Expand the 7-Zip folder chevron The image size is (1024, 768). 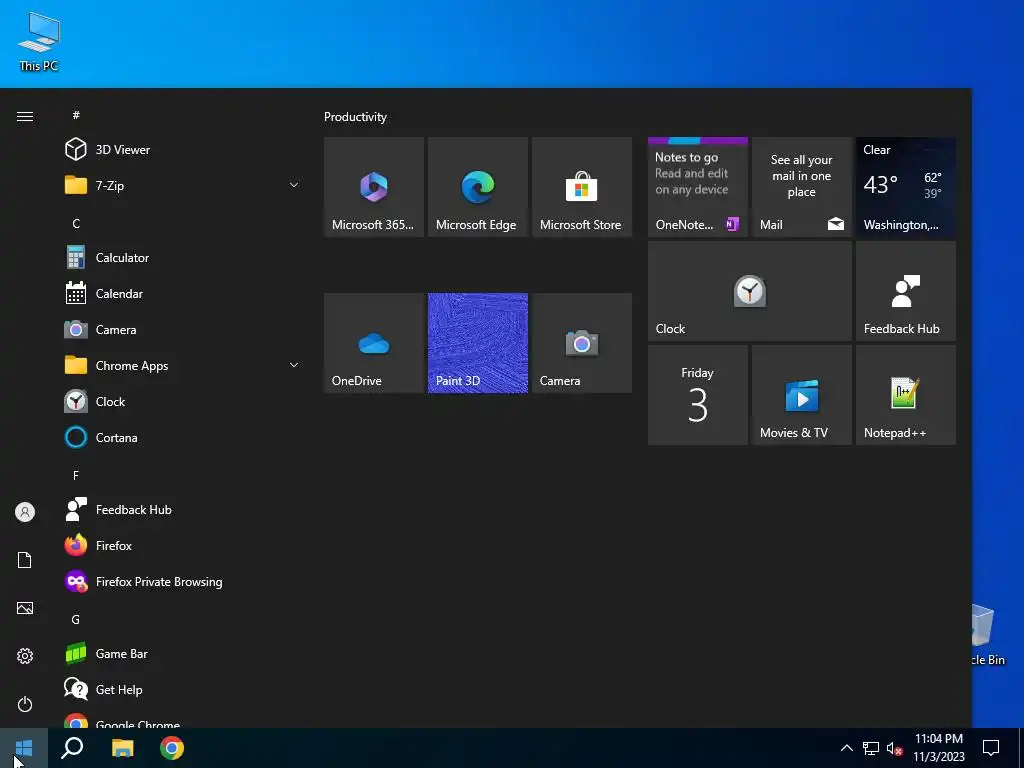pyautogui.click(x=294, y=185)
